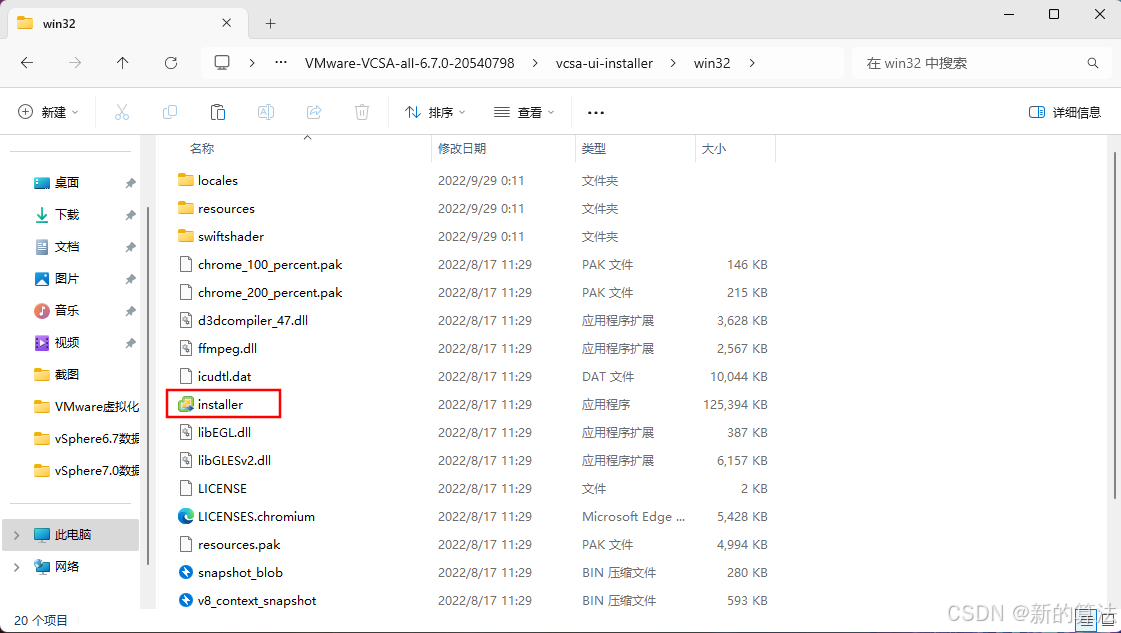Sort by 类型 column header
The height and width of the screenshot is (633, 1121).
593,149
